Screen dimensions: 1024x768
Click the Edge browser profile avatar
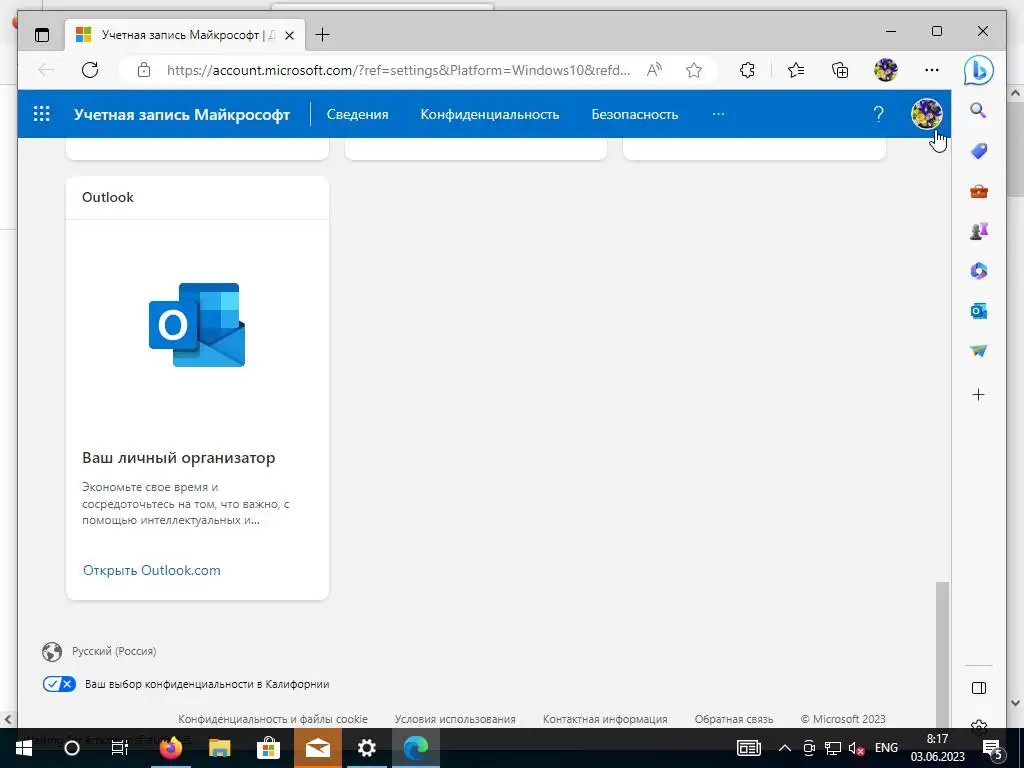(886, 70)
